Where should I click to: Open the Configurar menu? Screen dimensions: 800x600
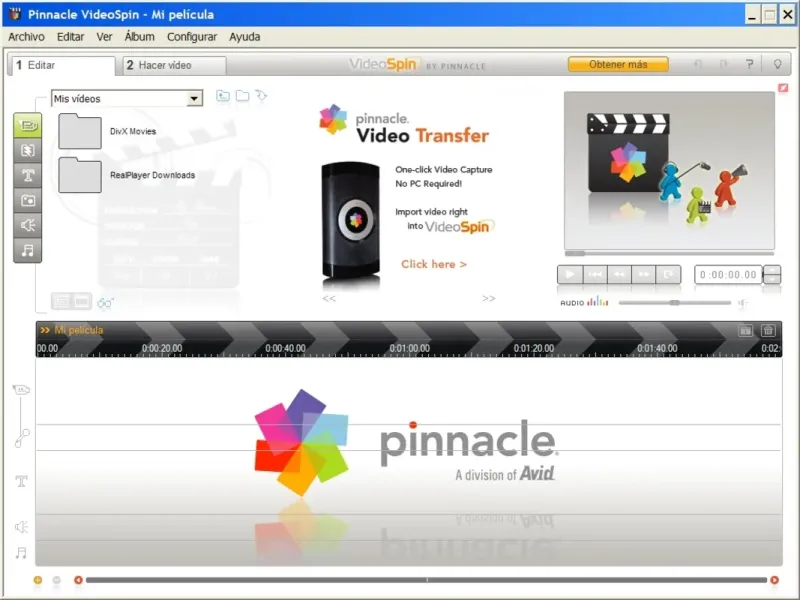[192, 37]
